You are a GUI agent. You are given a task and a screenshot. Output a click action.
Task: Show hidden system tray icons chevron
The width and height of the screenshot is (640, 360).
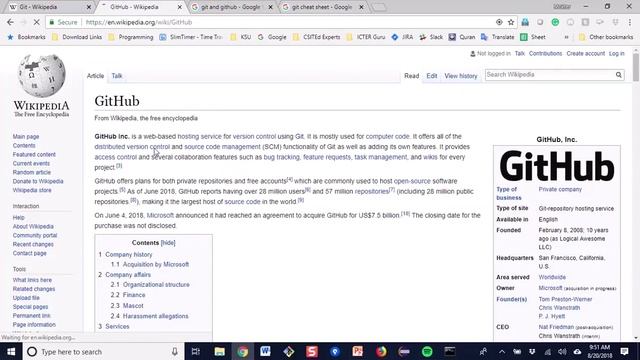click(502, 351)
